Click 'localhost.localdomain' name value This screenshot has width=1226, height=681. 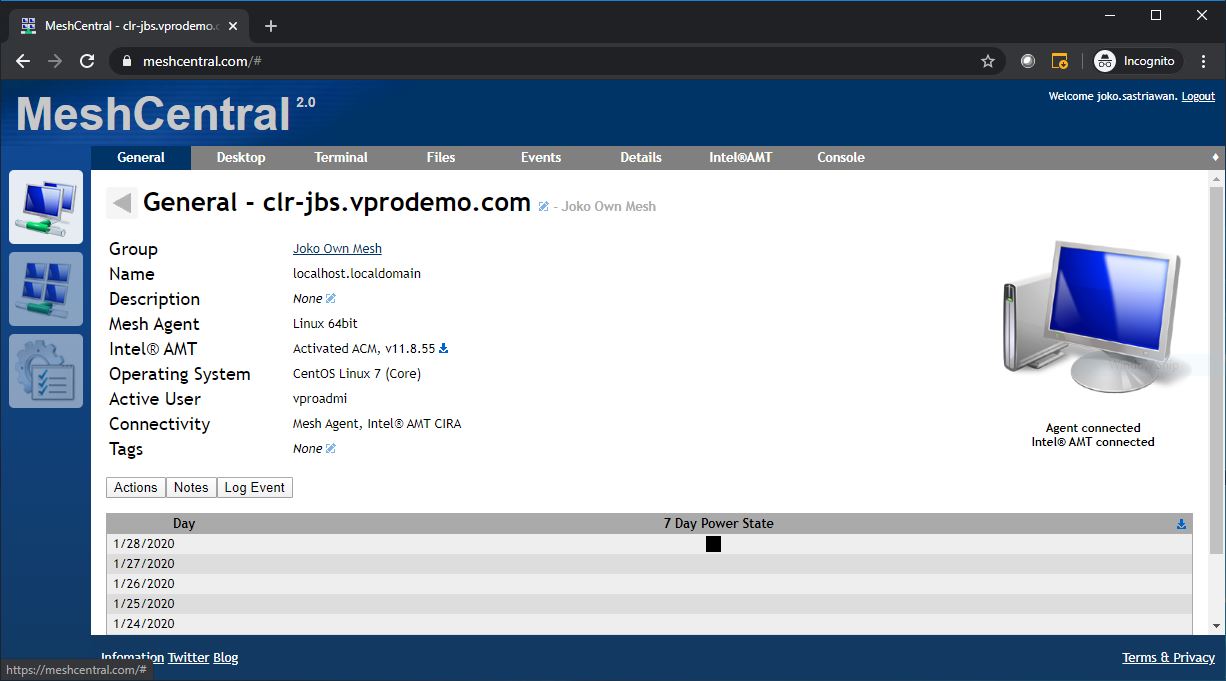point(357,273)
